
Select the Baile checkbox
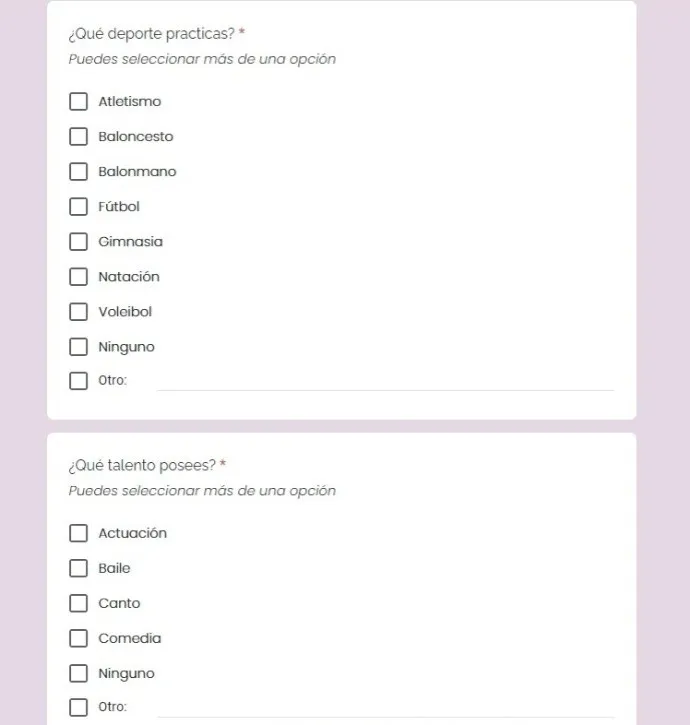click(x=78, y=568)
